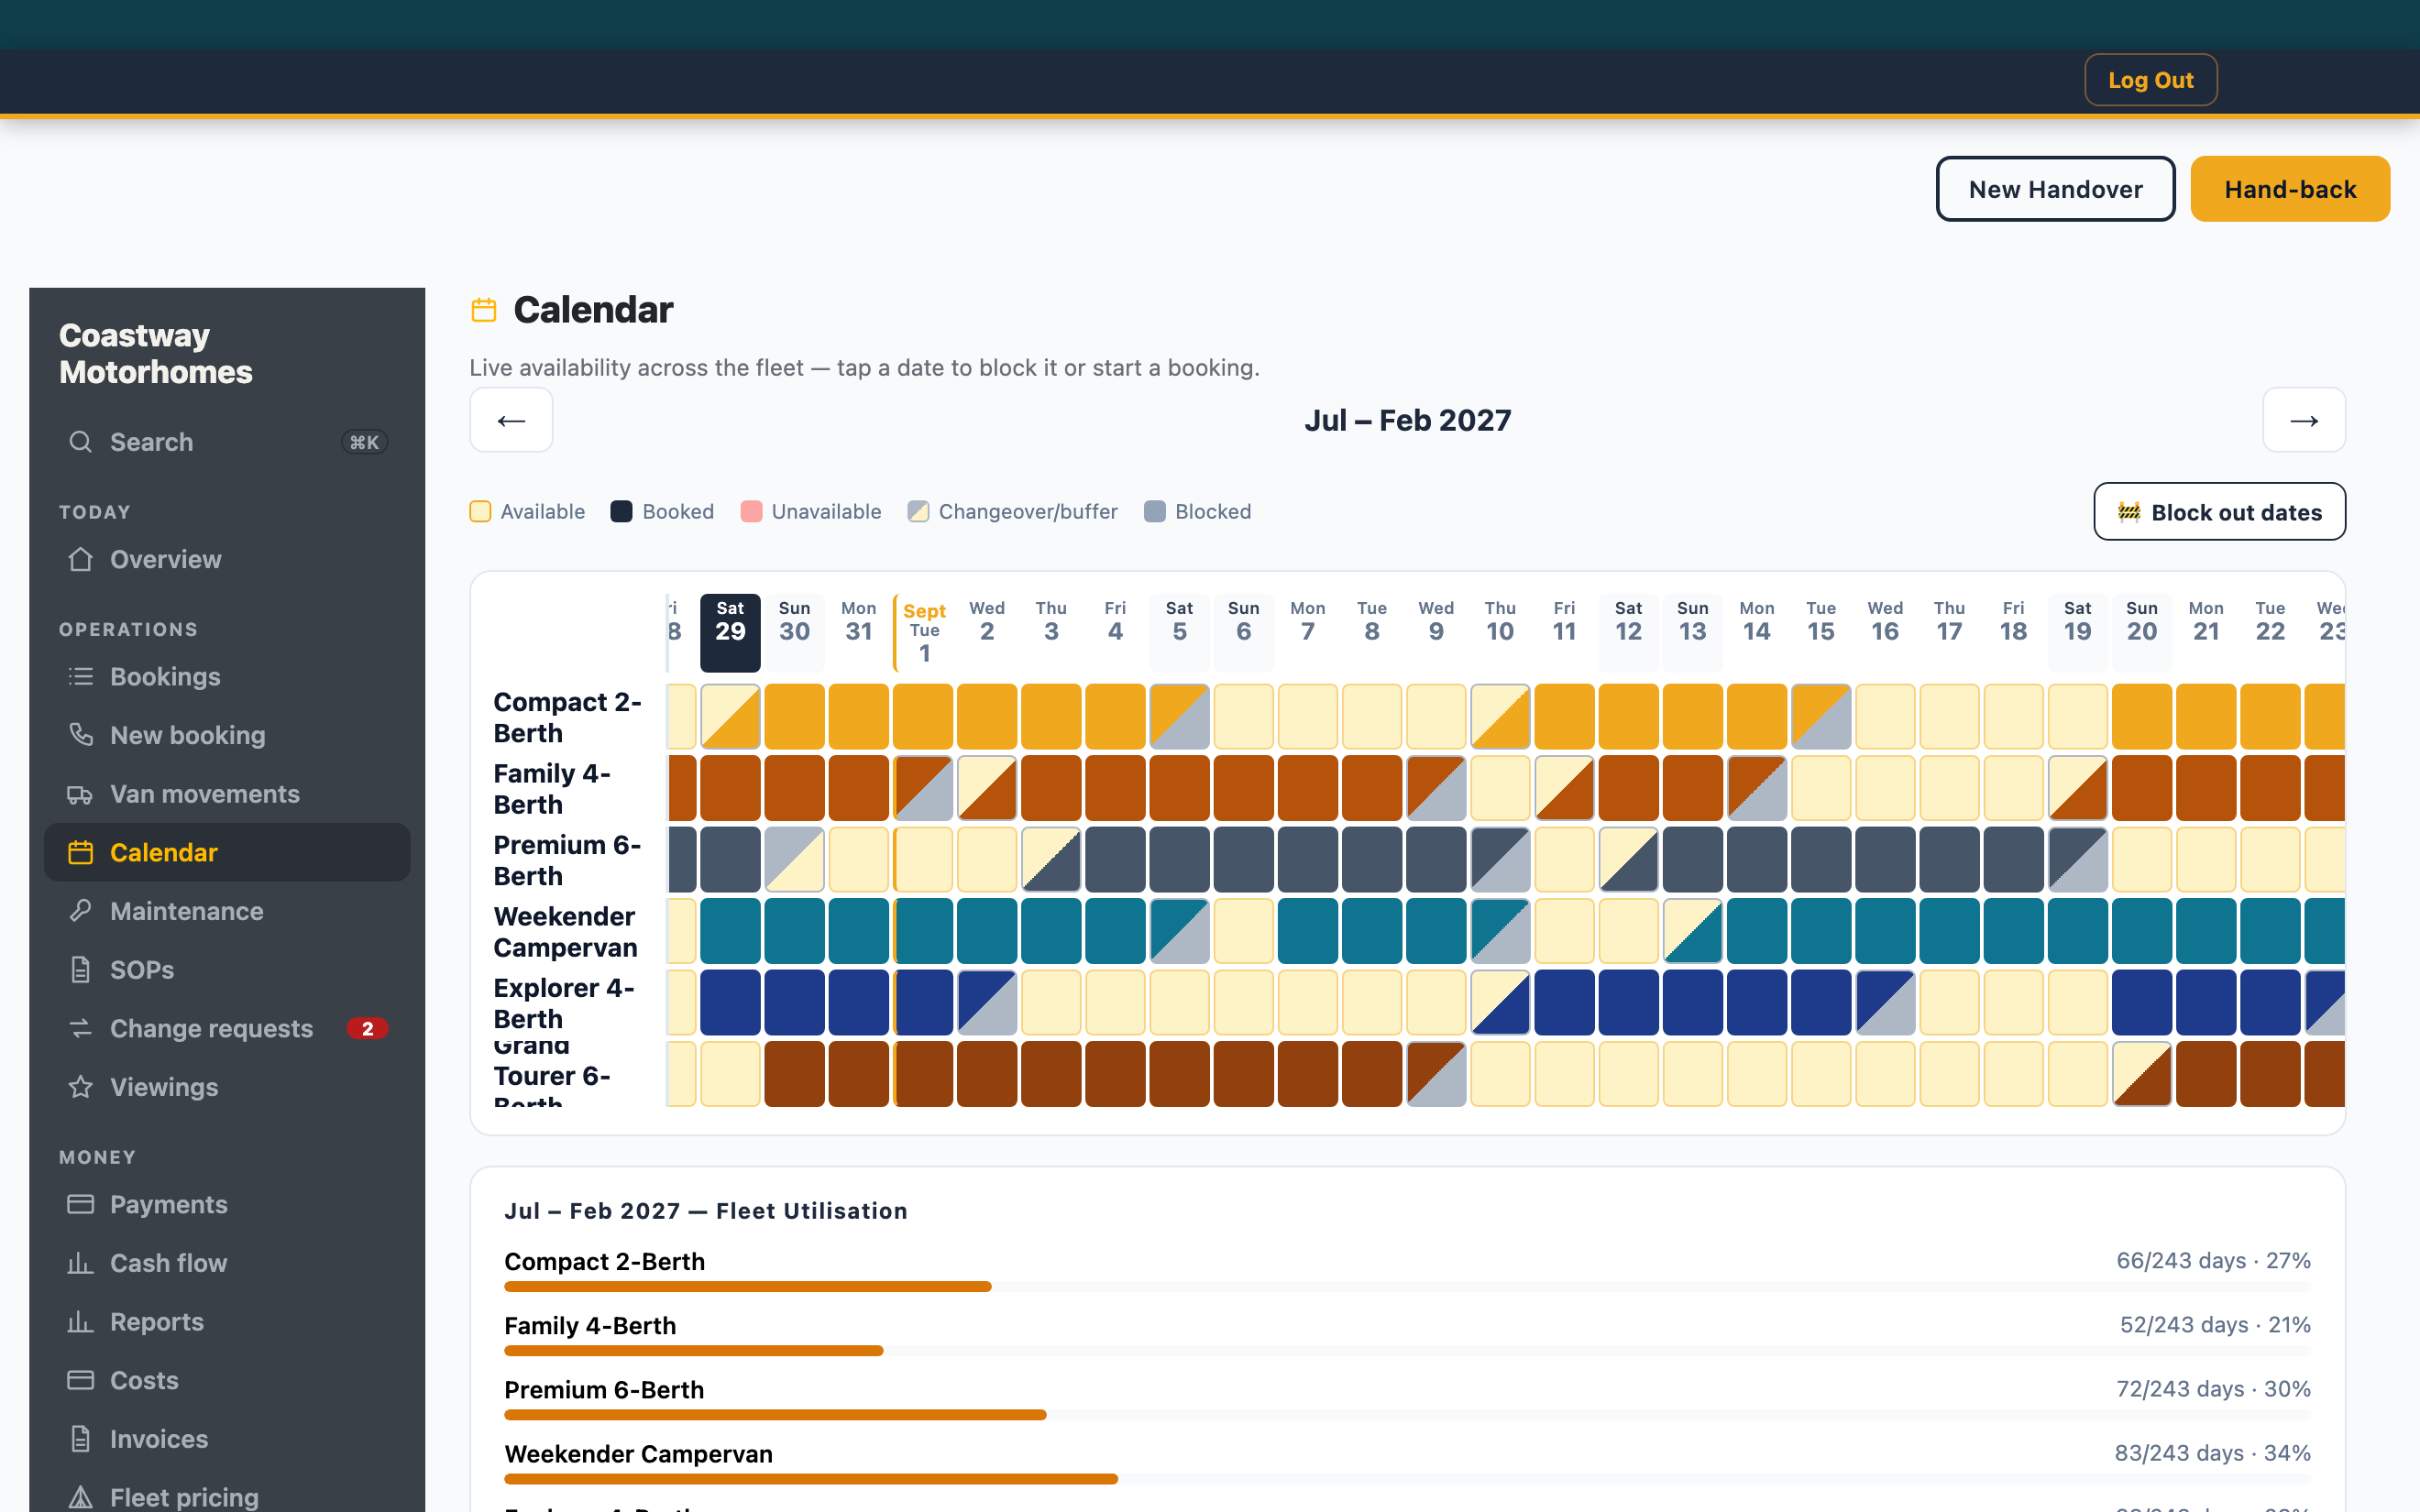Click the New booking phone icon
This screenshot has width=2420, height=1512.
81,735
